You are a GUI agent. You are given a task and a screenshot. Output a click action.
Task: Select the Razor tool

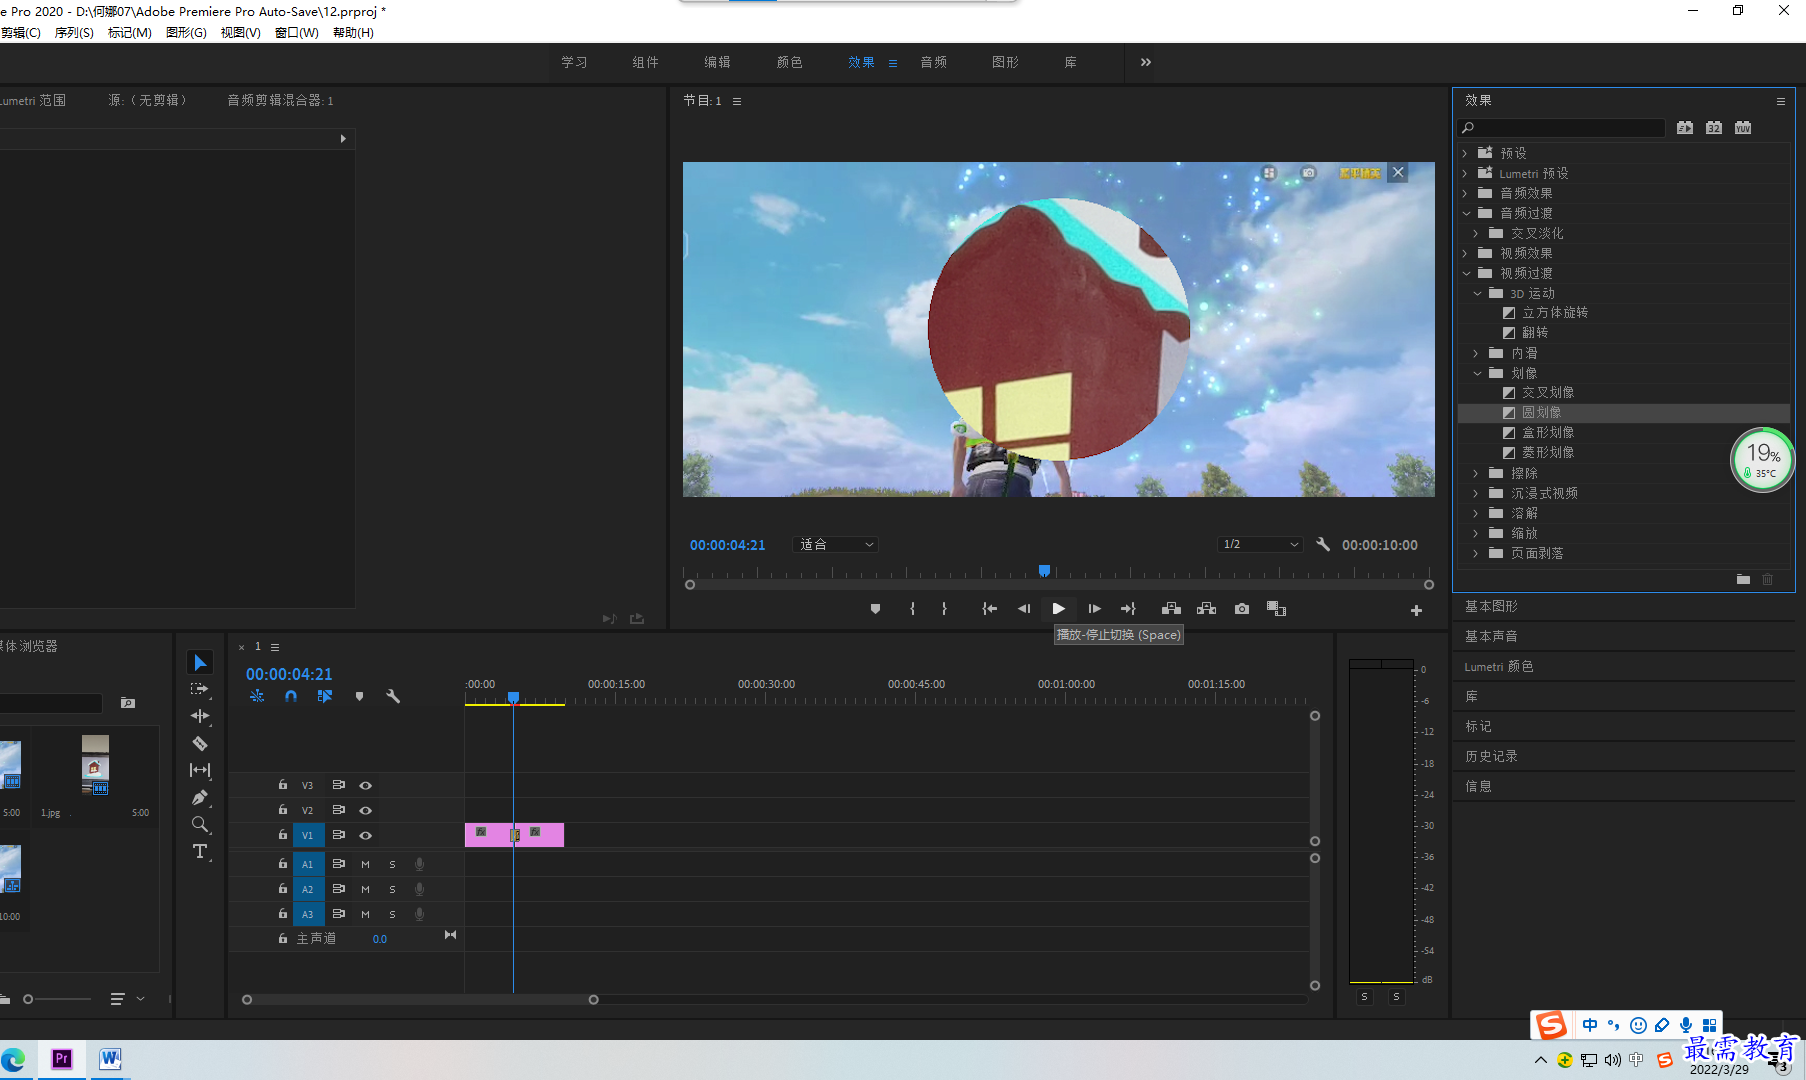[x=200, y=743]
